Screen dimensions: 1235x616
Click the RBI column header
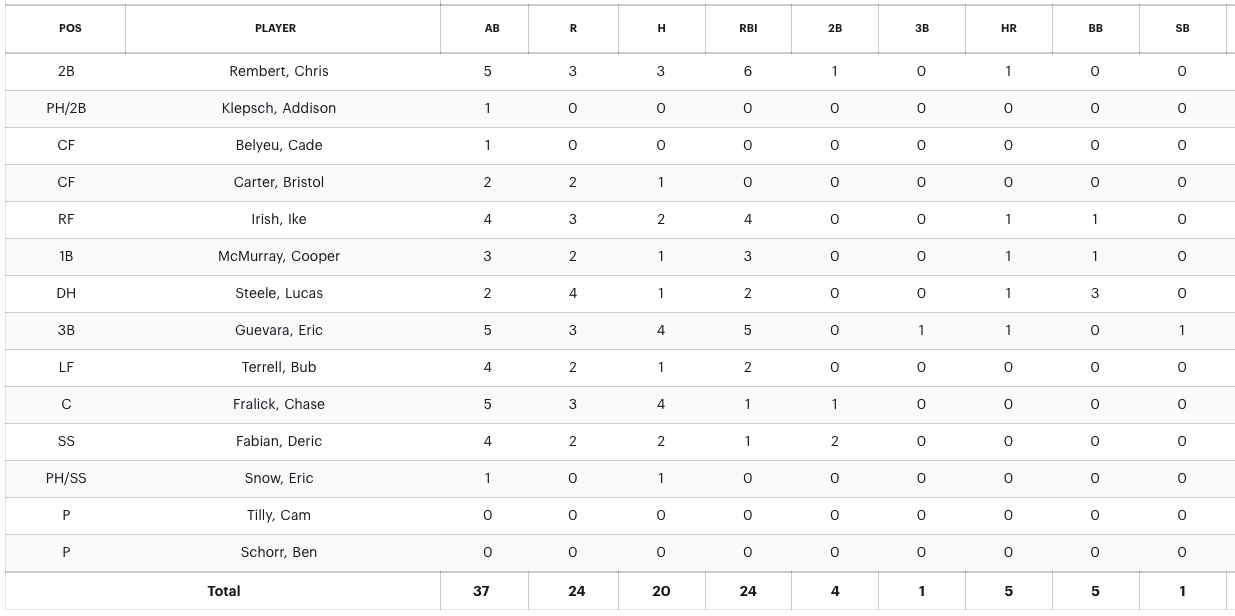(x=748, y=29)
